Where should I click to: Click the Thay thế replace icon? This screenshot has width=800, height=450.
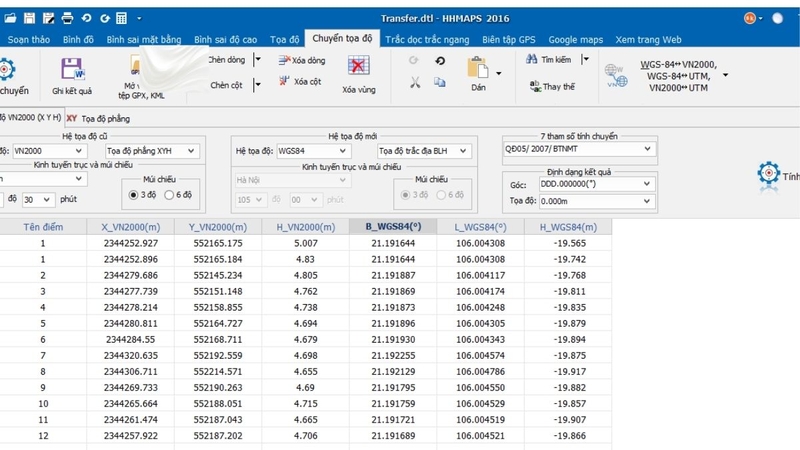coord(535,86)
